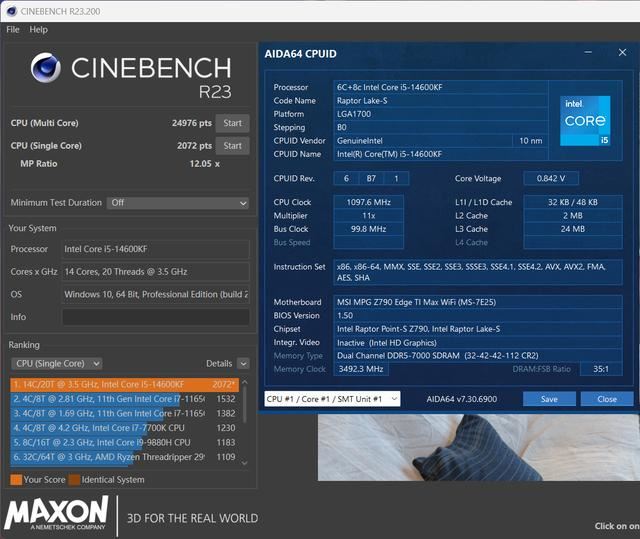The image size is (640, 539).
Task: Open the CPU #1 / Core #1 selector
Action: 331,399
